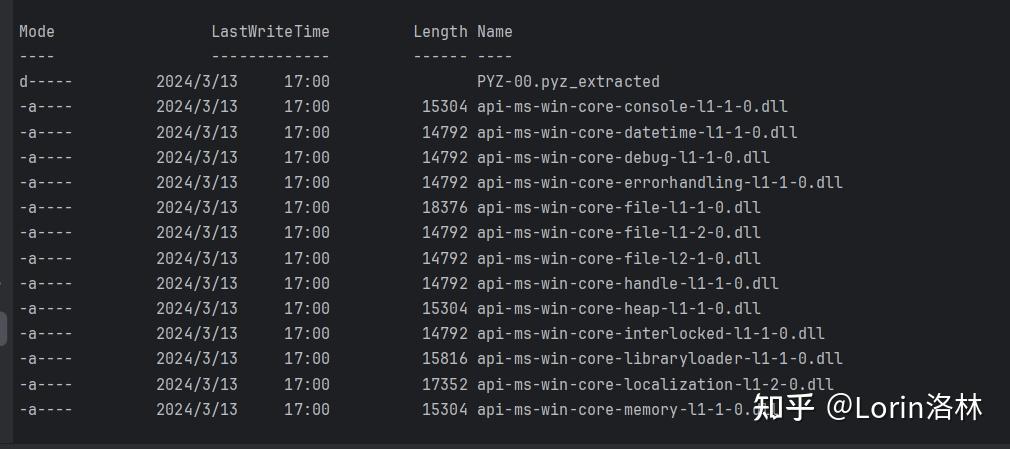Click the api-ms-win-core-errorhandling-l1-1-0.dll filename
The image size is (1010, 449).
click(660, 182)
